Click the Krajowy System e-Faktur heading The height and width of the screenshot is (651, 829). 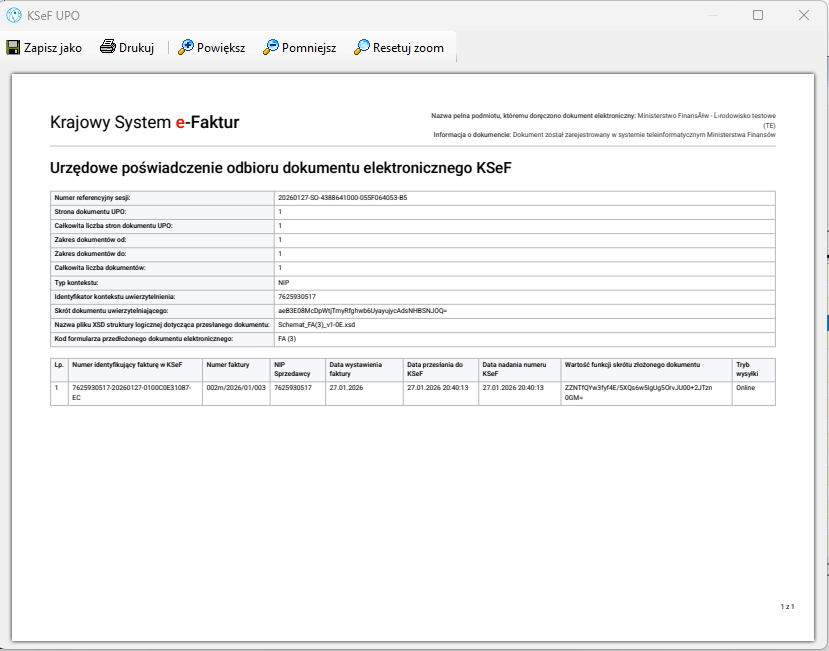click(x=144, y=122)
